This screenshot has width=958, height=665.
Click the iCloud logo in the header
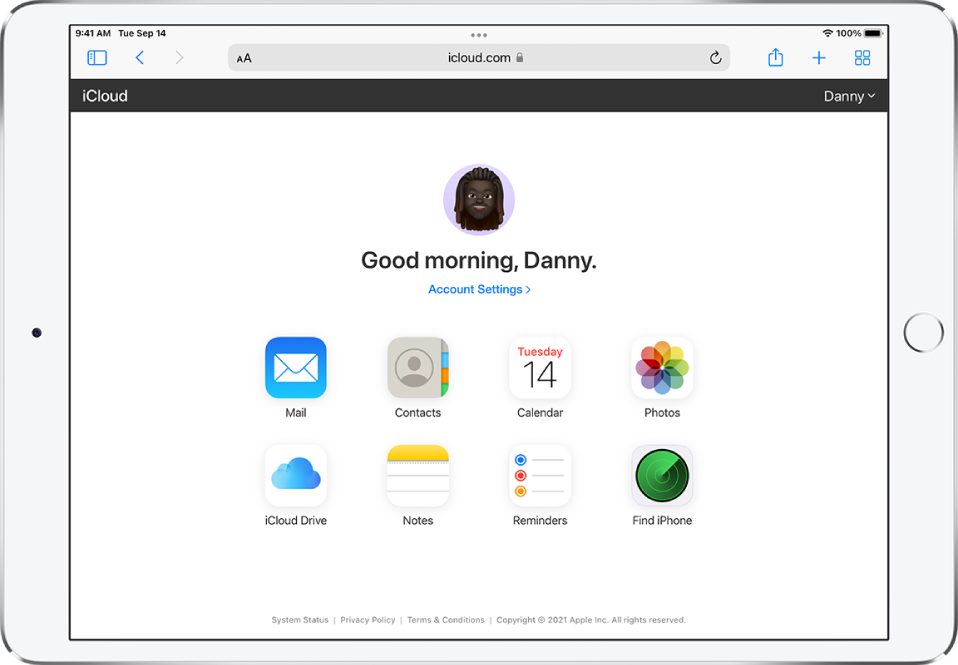(x=105, y=96)
